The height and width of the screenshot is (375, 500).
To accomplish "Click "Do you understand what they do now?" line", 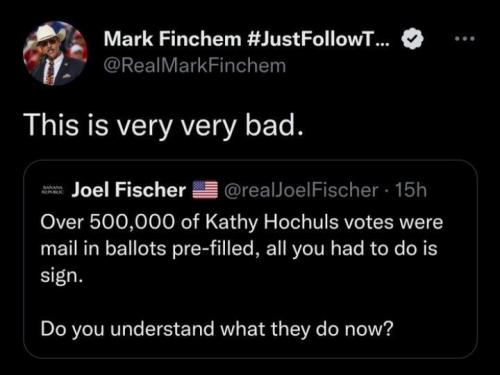I will [x=217, y=329].
